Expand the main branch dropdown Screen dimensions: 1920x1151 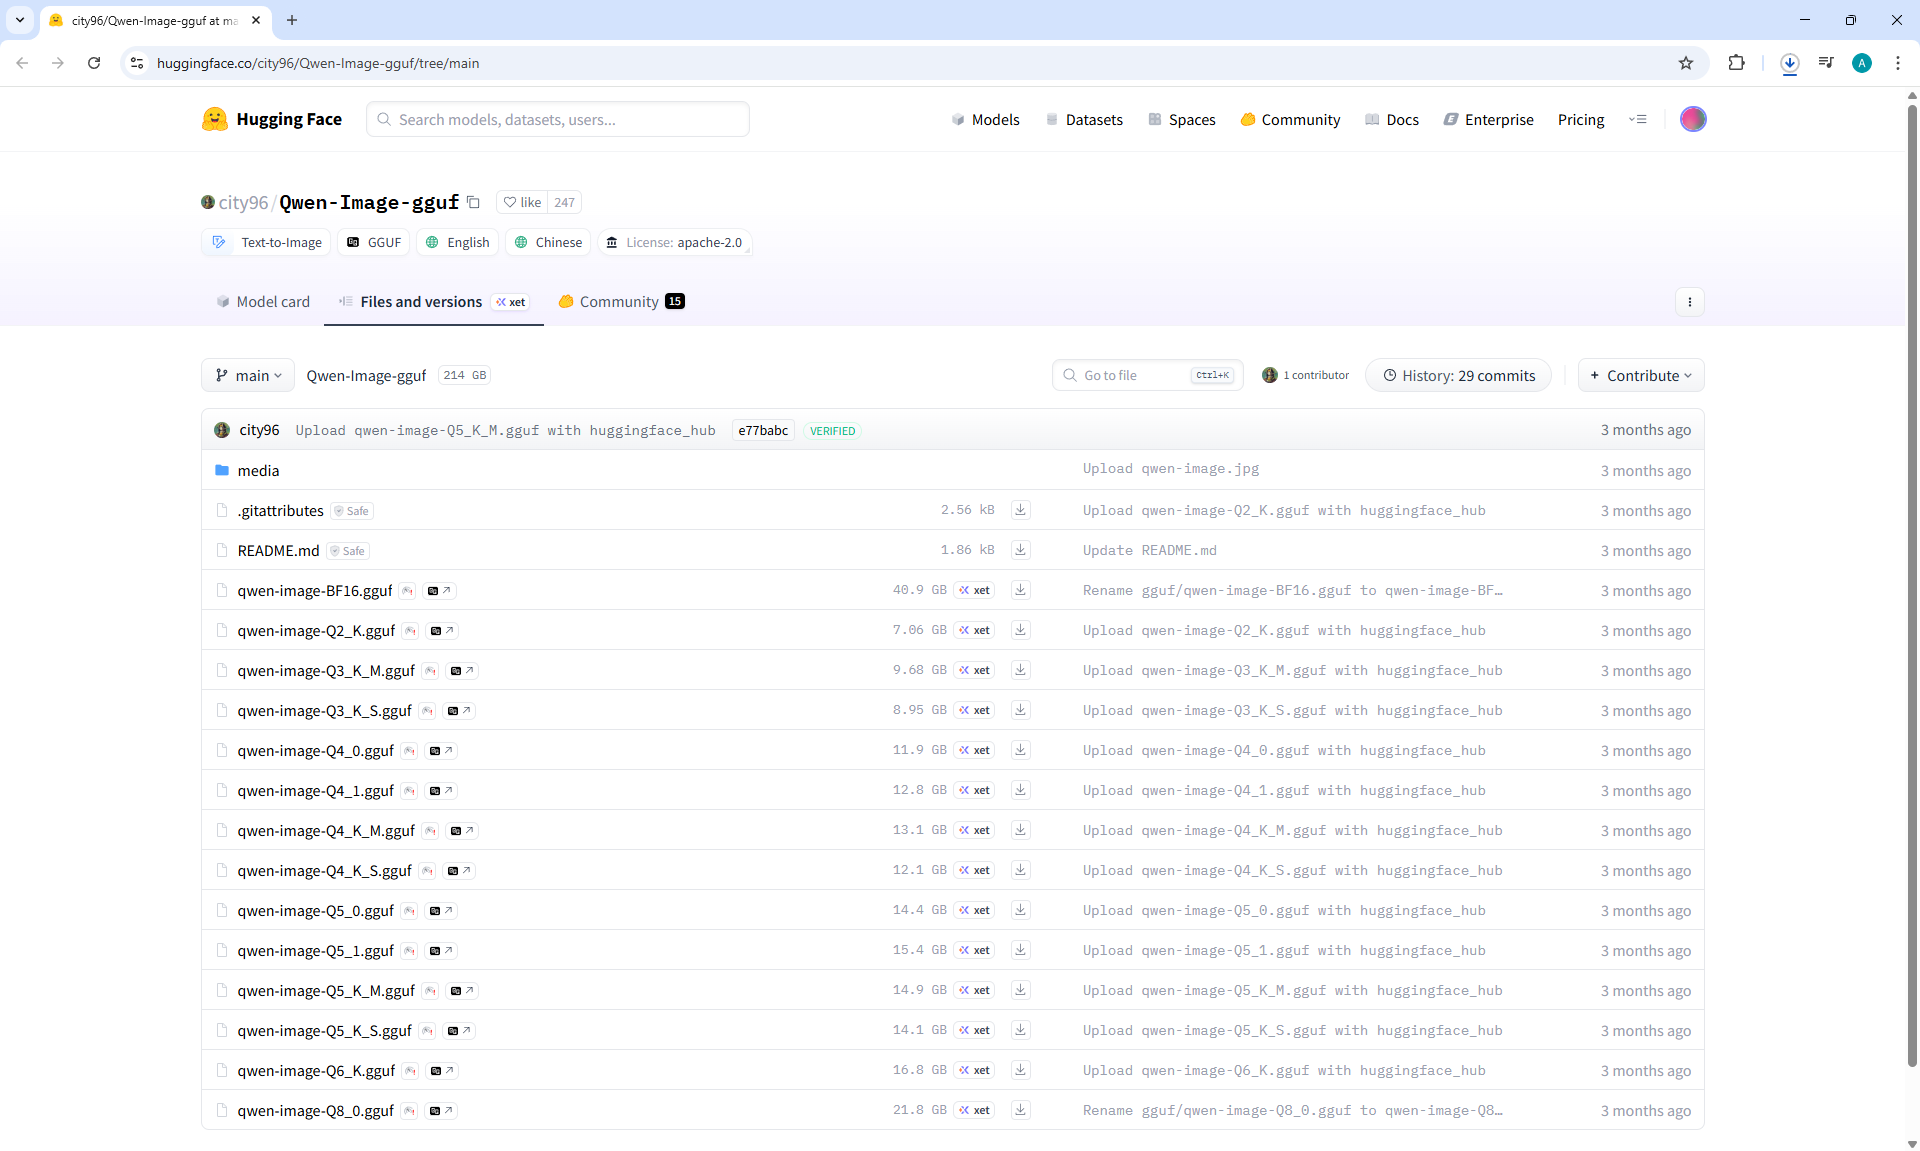point(248,376)
